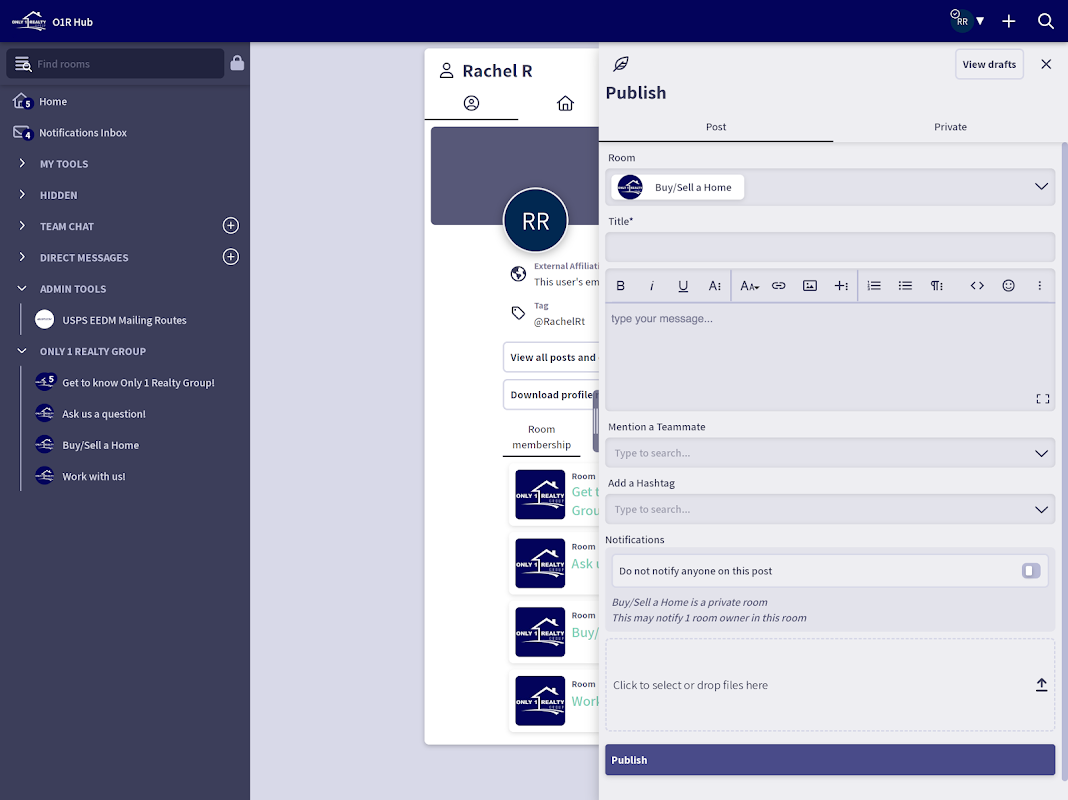Click the Download profile button
Viewport: 1068px width, 800px height.
point(552,395)
